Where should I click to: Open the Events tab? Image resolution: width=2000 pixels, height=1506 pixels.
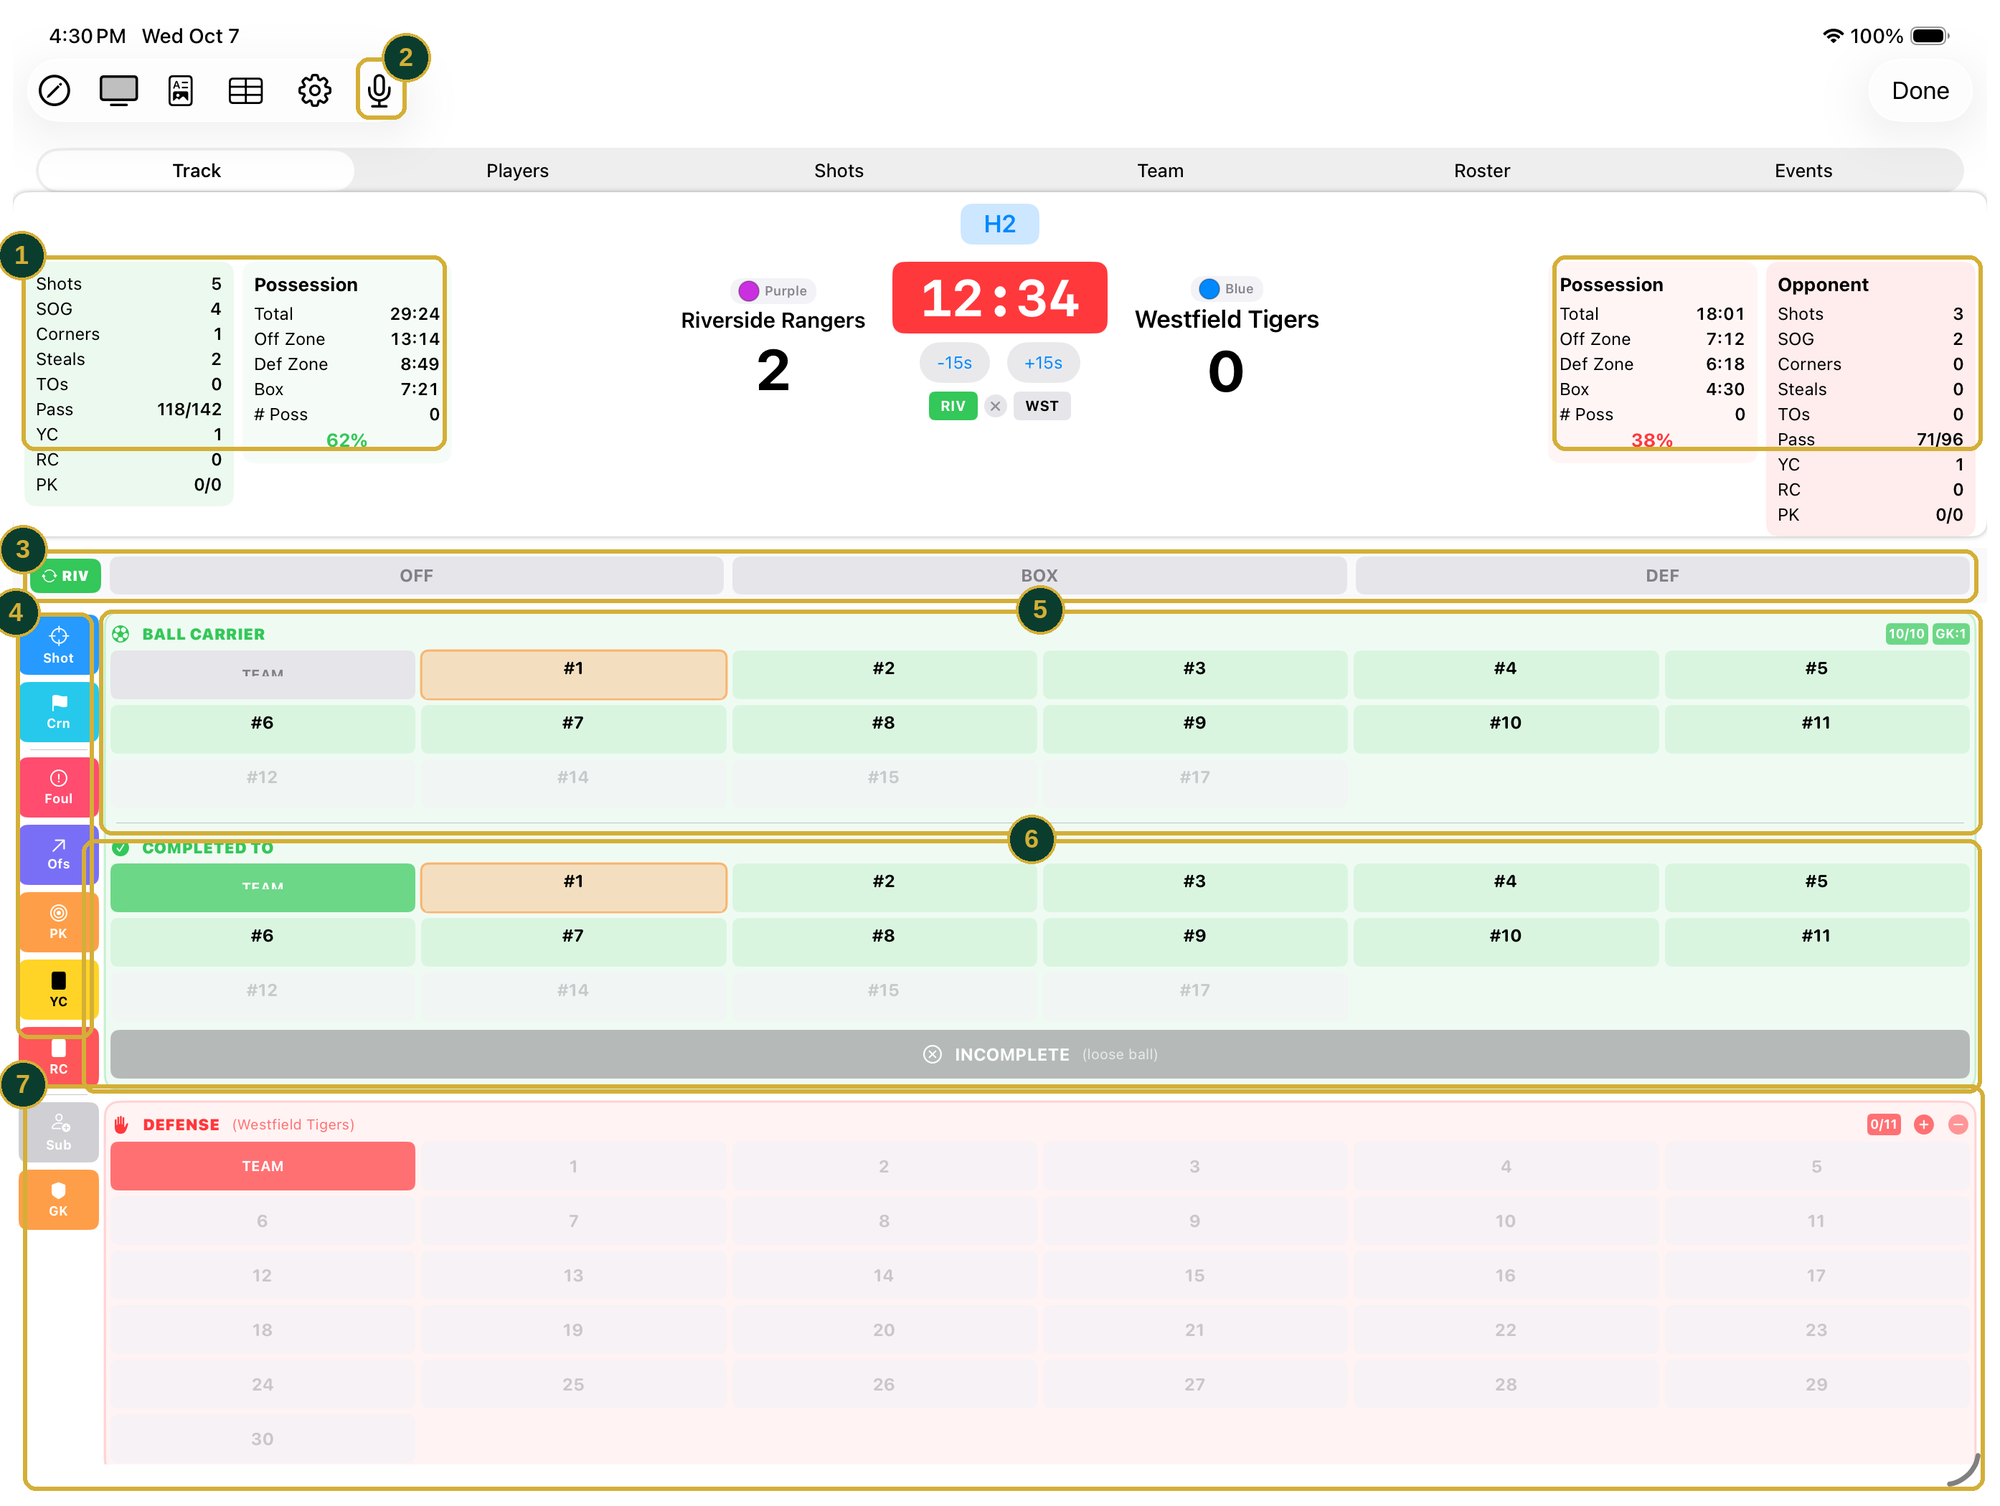[x=1803, y=171]
